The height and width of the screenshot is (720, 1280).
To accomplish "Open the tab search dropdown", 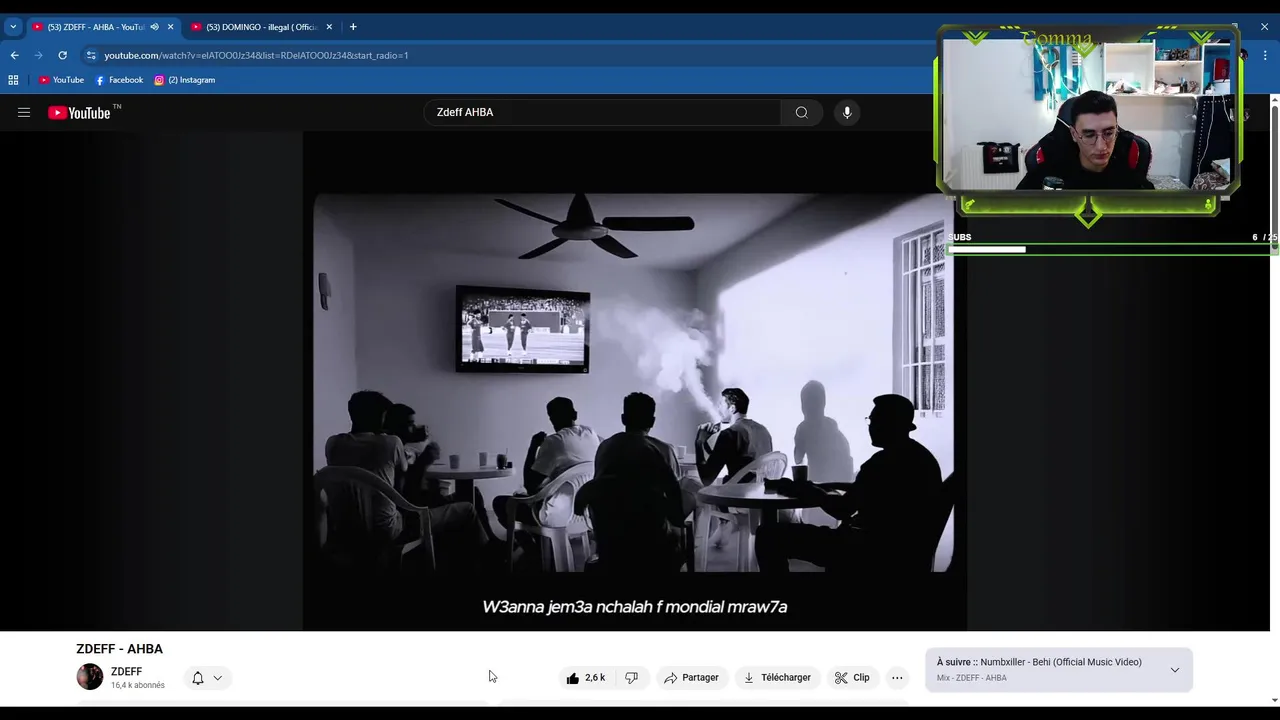I will (13, 27).
